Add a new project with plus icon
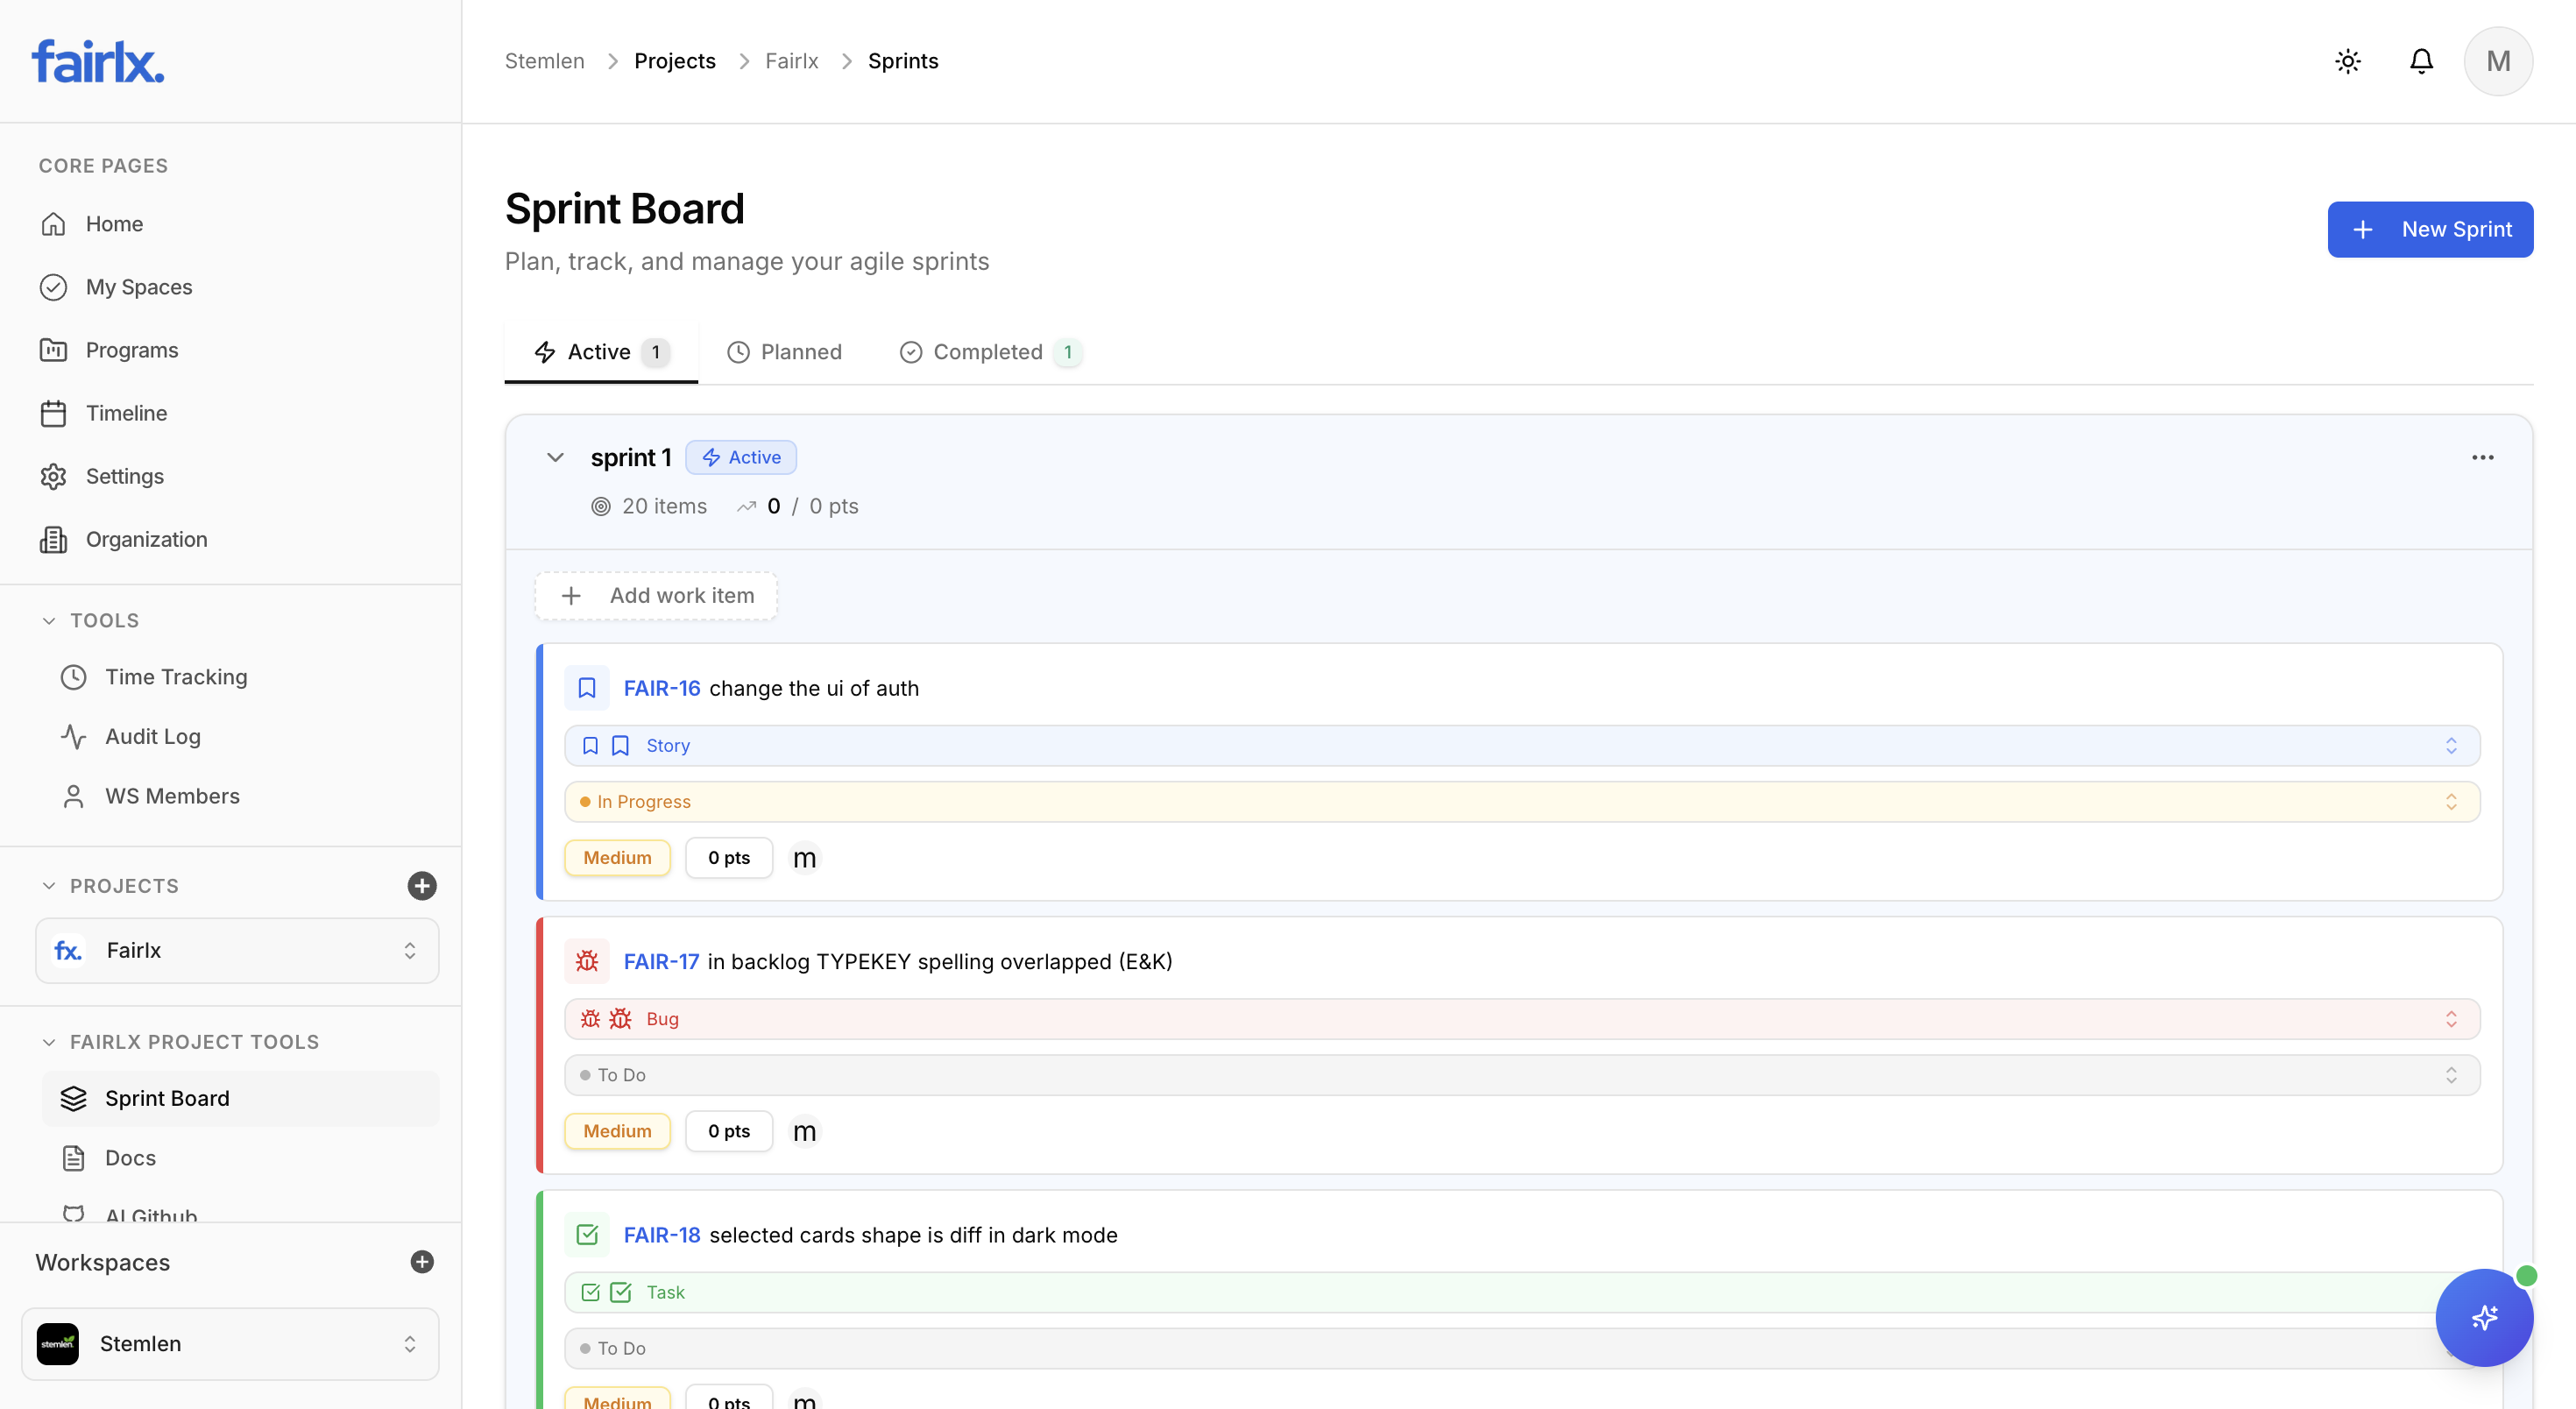Image resolution: width=2576 pixels, height=1409 pixels. [422, 886]
